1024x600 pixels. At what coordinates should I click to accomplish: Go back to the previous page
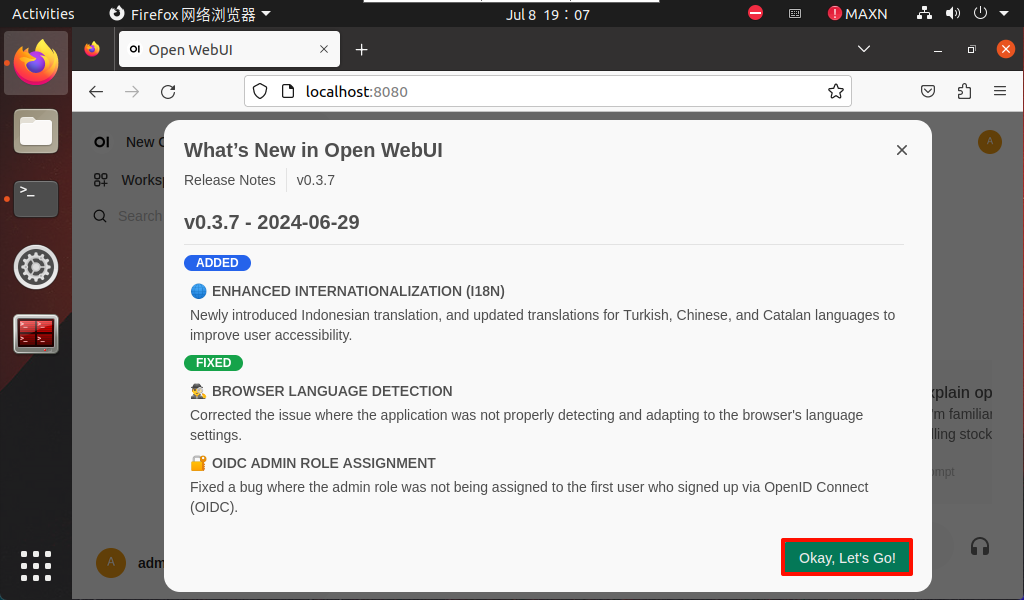click(x=96, y=92)
